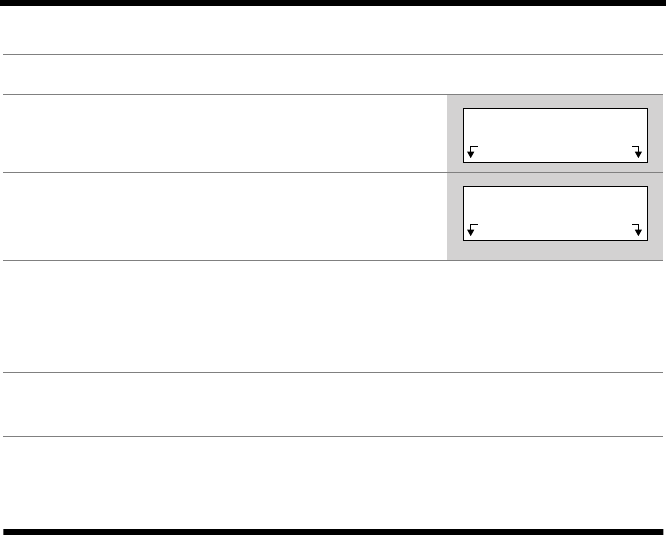This screenshot has height=535, width=666.
Task: Click the first thin divider line below the top bar
Action: 333,54
